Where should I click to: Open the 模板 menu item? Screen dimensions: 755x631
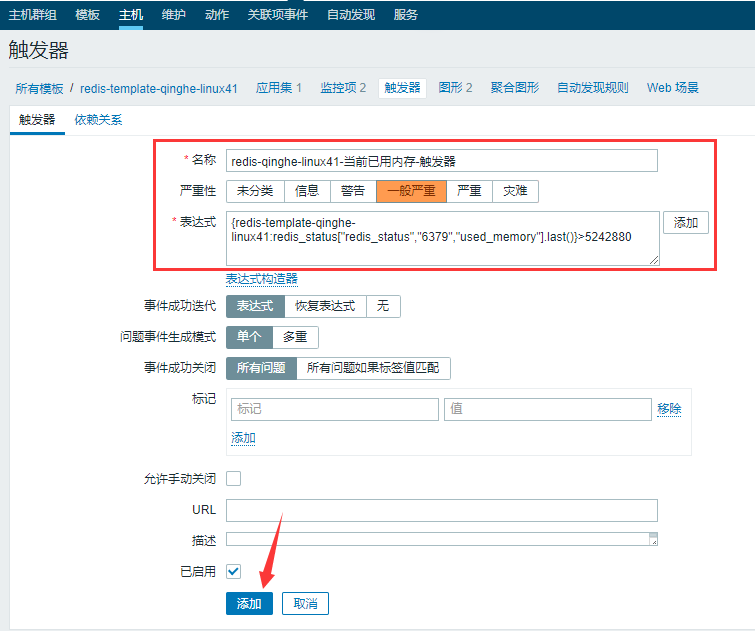[x=87, y=14]
